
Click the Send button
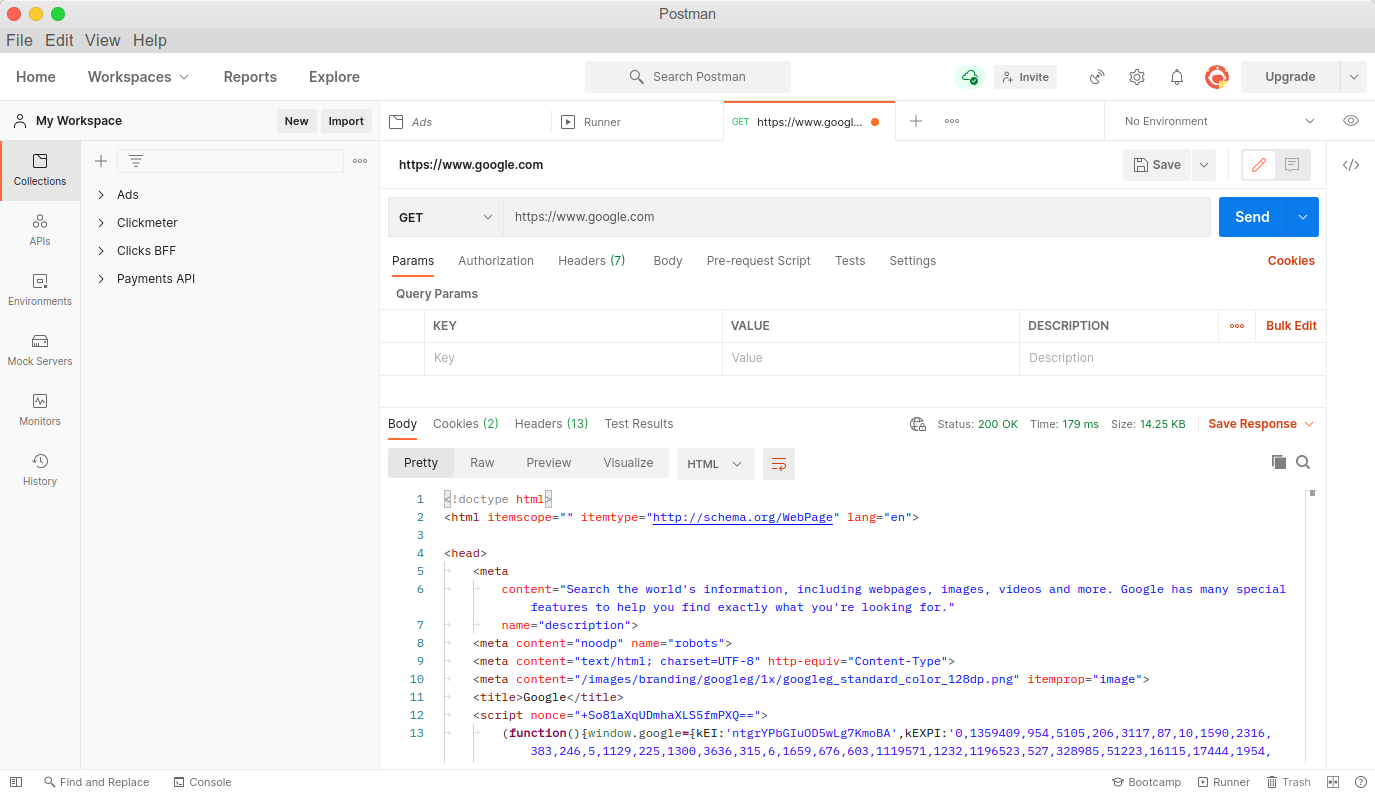click(1252, 217)
